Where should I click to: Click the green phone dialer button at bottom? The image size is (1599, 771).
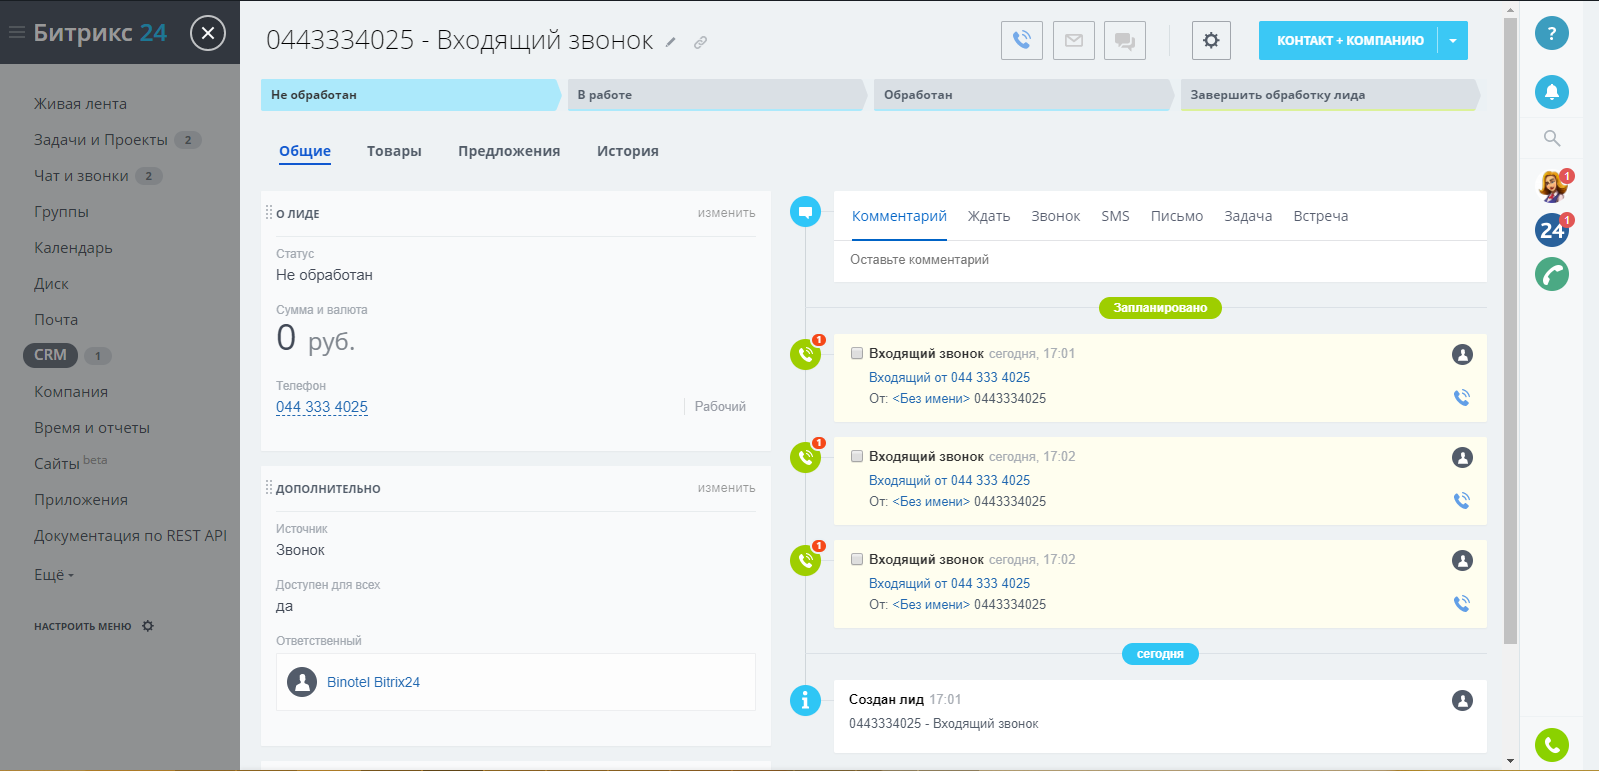pyautogui.click(x=1551, y=744)
